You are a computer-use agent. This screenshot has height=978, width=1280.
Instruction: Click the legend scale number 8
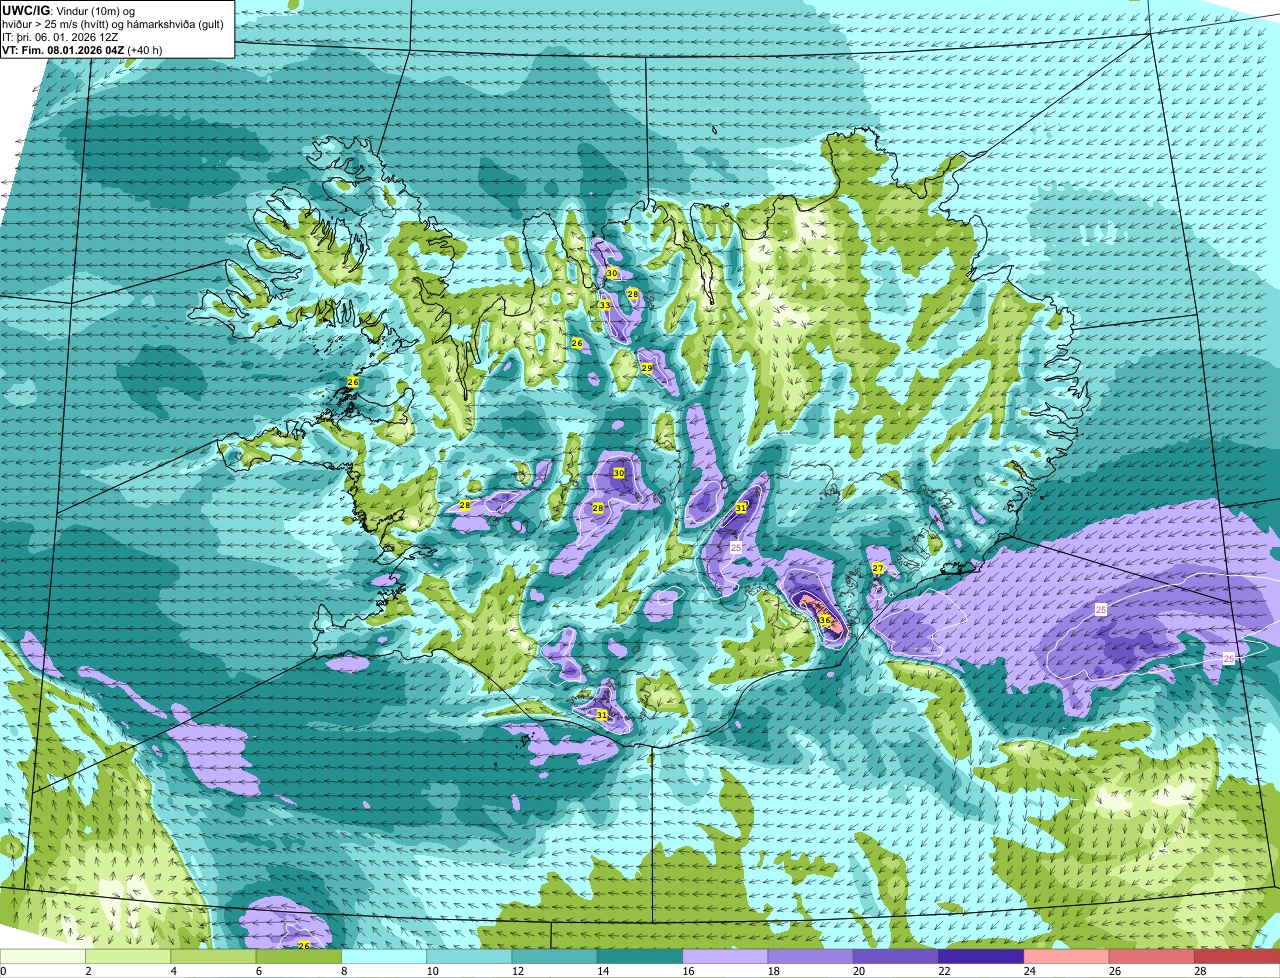[x=344, y=971]
